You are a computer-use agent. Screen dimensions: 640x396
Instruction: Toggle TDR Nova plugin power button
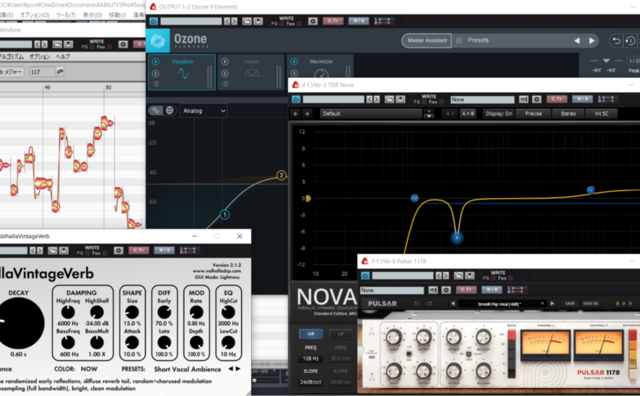(296, 99)
